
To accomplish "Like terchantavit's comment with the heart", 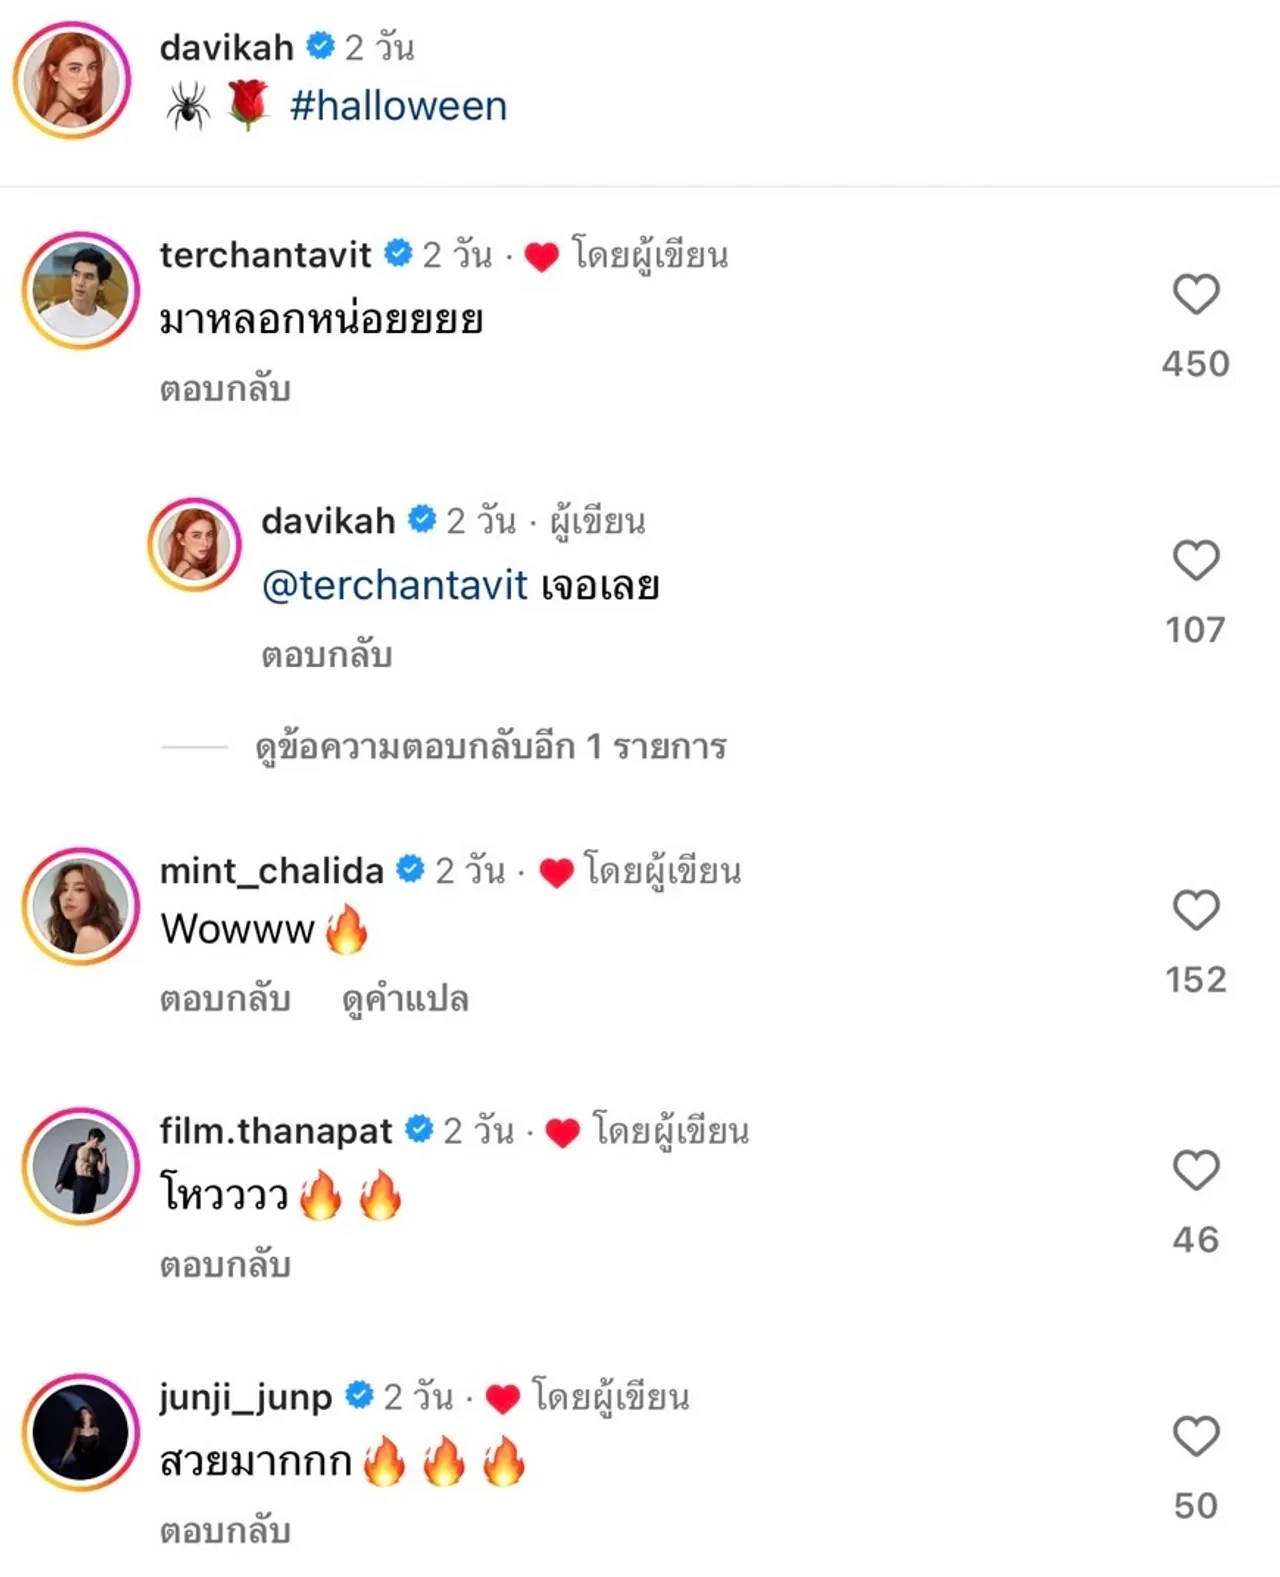I will 1195,295.
